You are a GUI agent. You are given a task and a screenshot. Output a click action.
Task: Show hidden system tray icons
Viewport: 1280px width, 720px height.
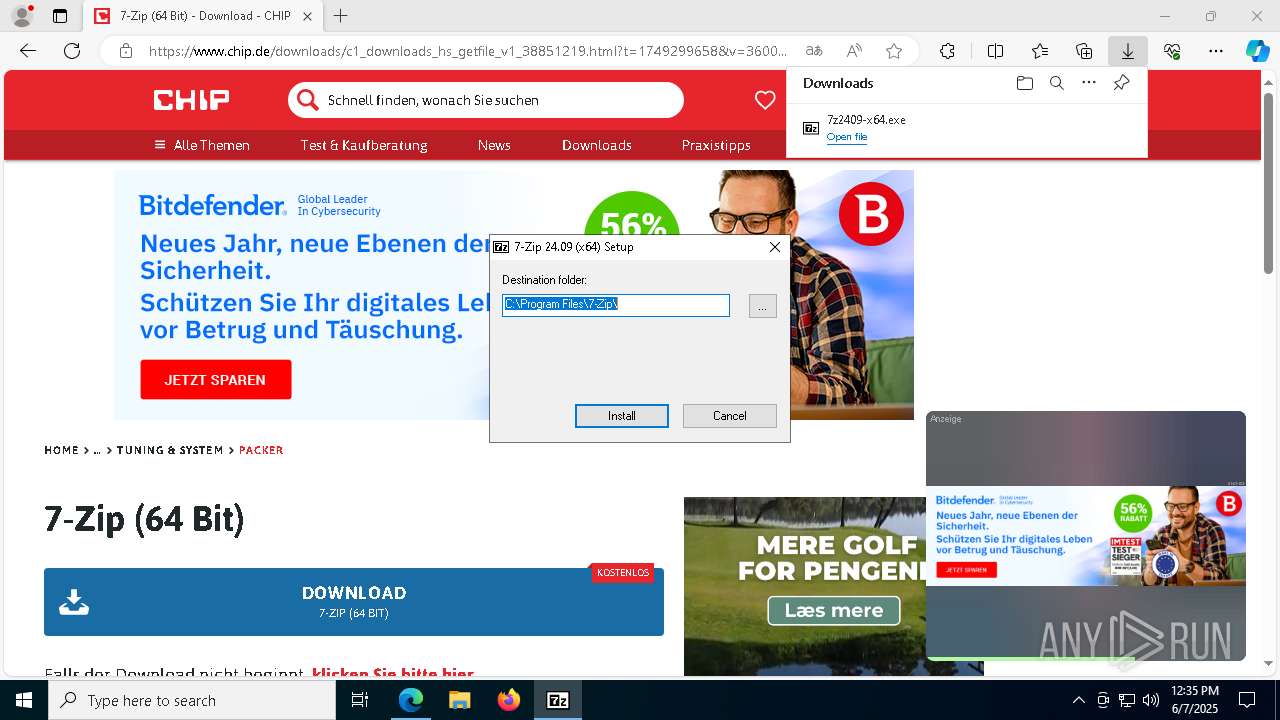click(x=1078, y=700)
